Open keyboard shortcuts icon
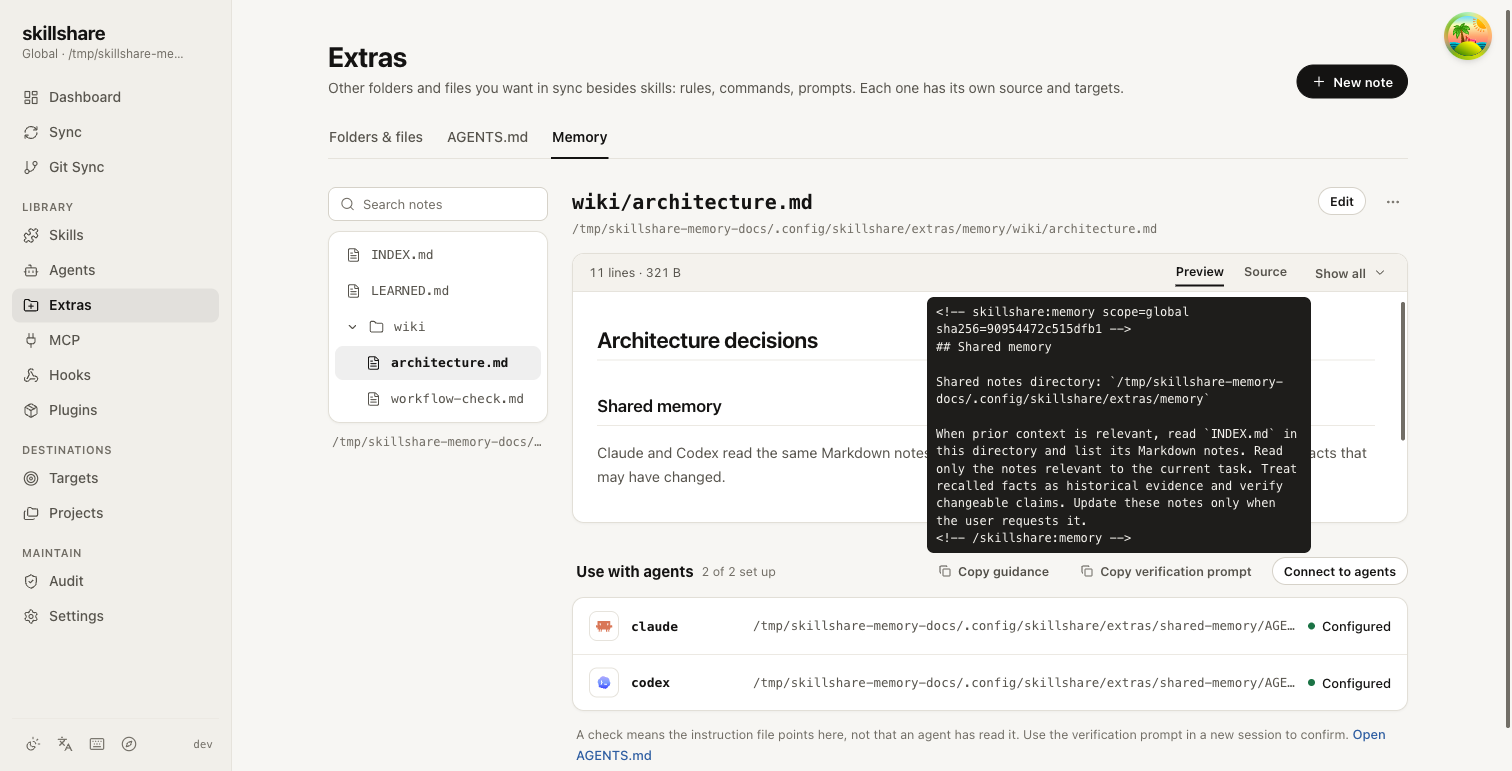This screenshot has width=1512, height=771. pyautogui.click(x=97, y=744)
